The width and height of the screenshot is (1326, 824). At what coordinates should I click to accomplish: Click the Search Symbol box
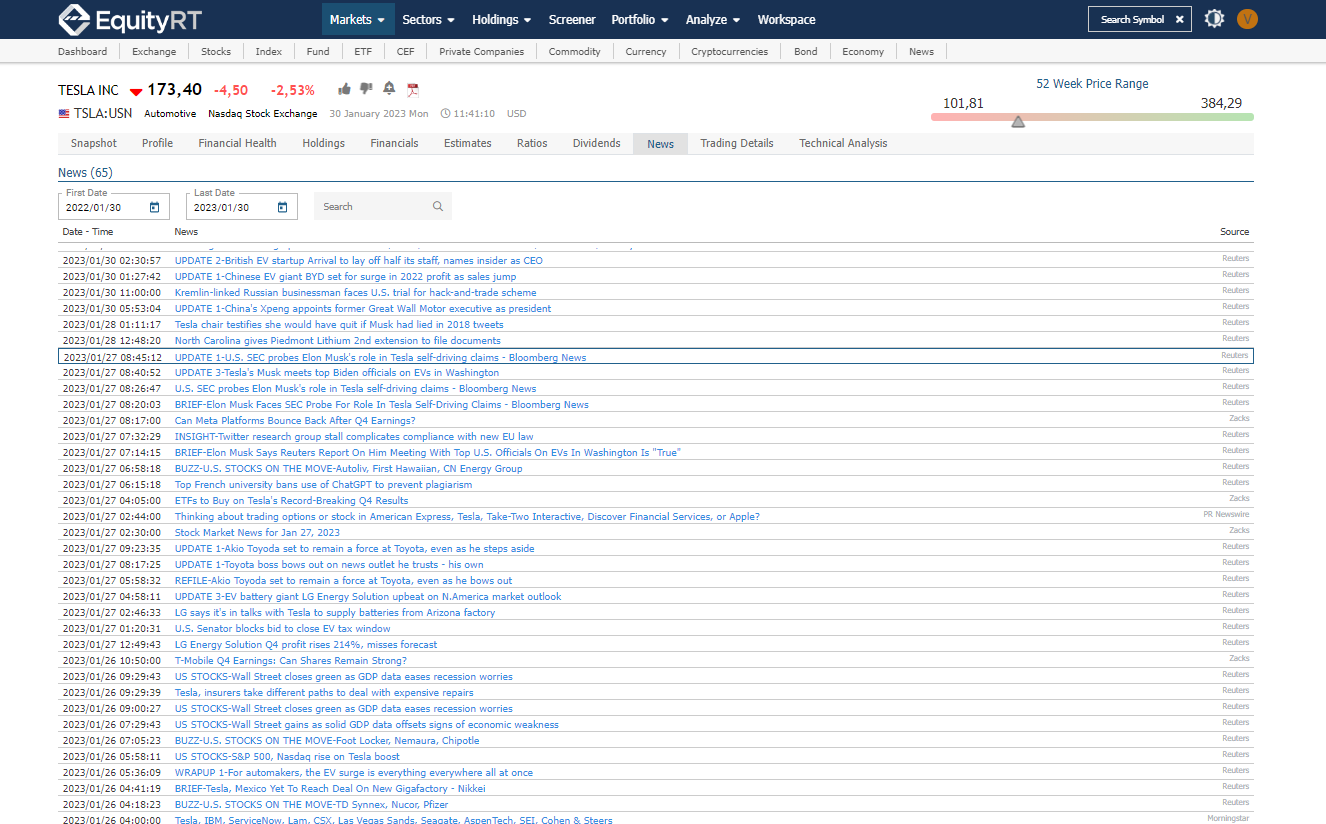(1140, 19)
